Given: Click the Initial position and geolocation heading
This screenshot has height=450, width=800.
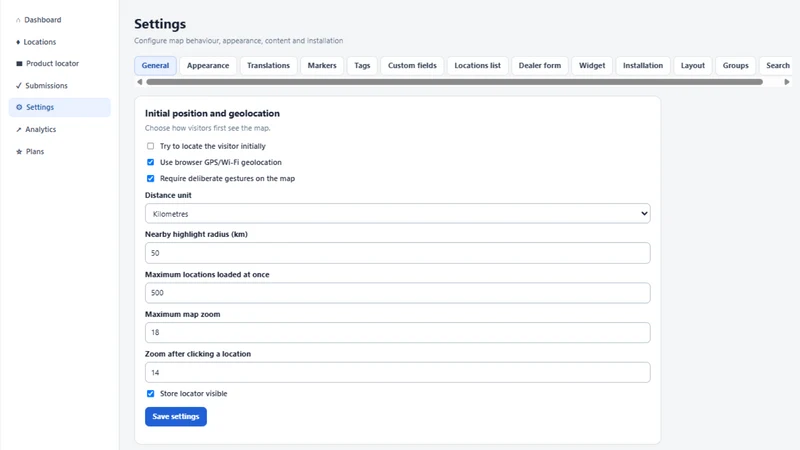Looking at the screenshot, I should point(212,113).
